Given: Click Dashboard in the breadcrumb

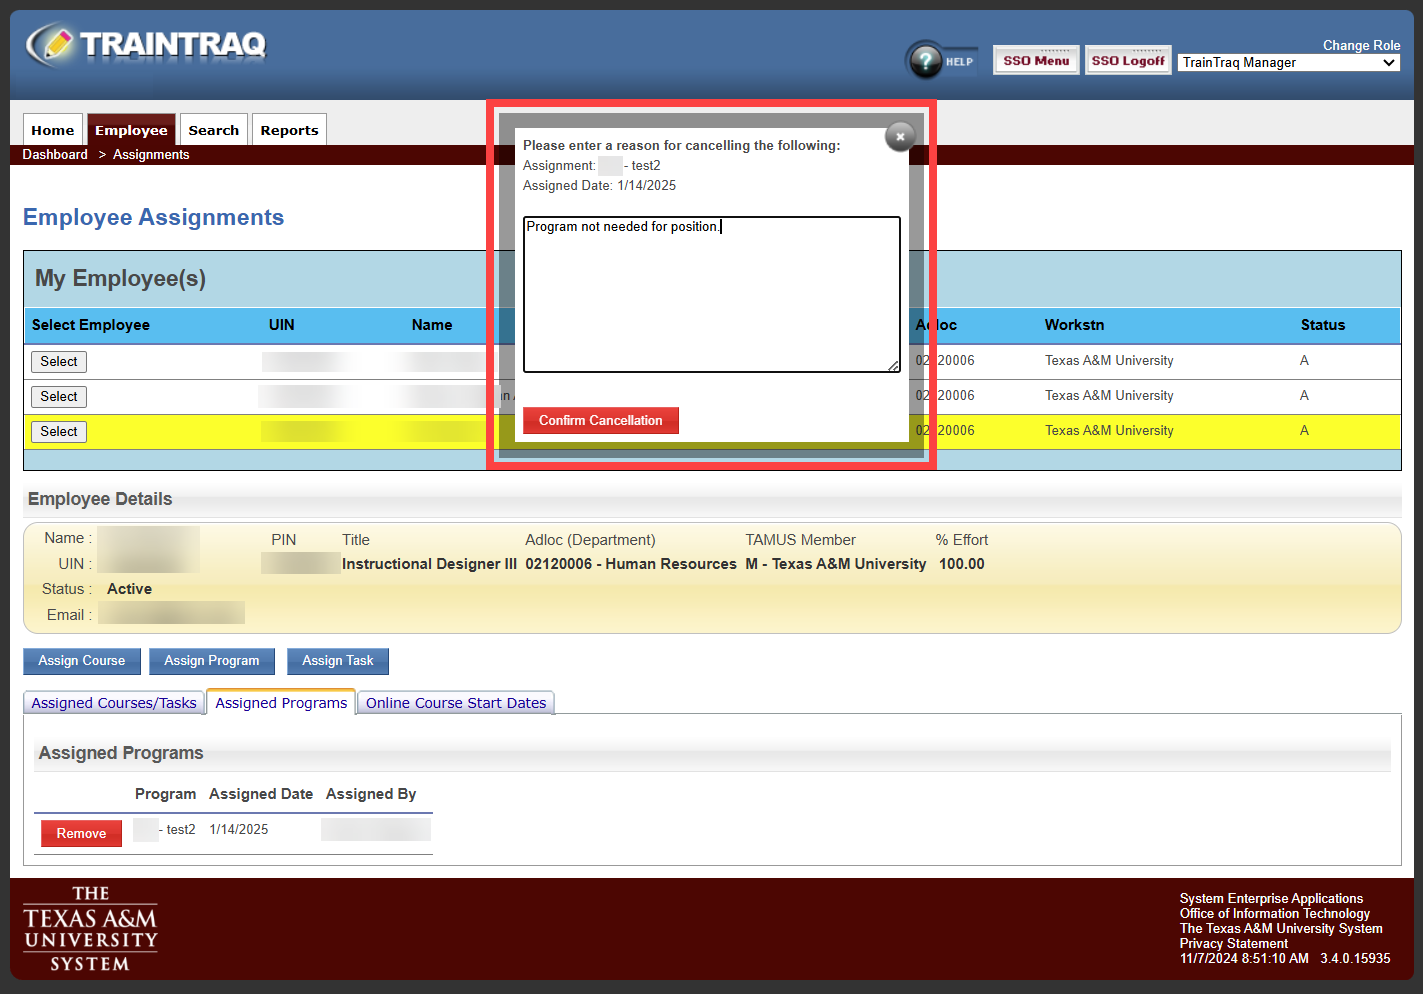Looking at the screenshot, I should coord(55,155).
